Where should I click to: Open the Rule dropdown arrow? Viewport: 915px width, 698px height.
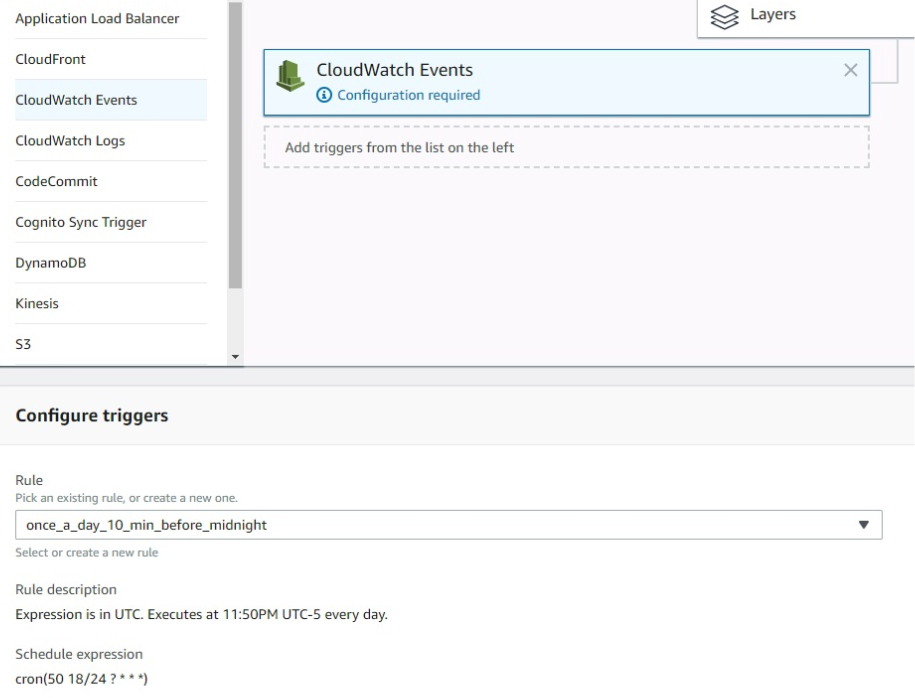point(864,525)
